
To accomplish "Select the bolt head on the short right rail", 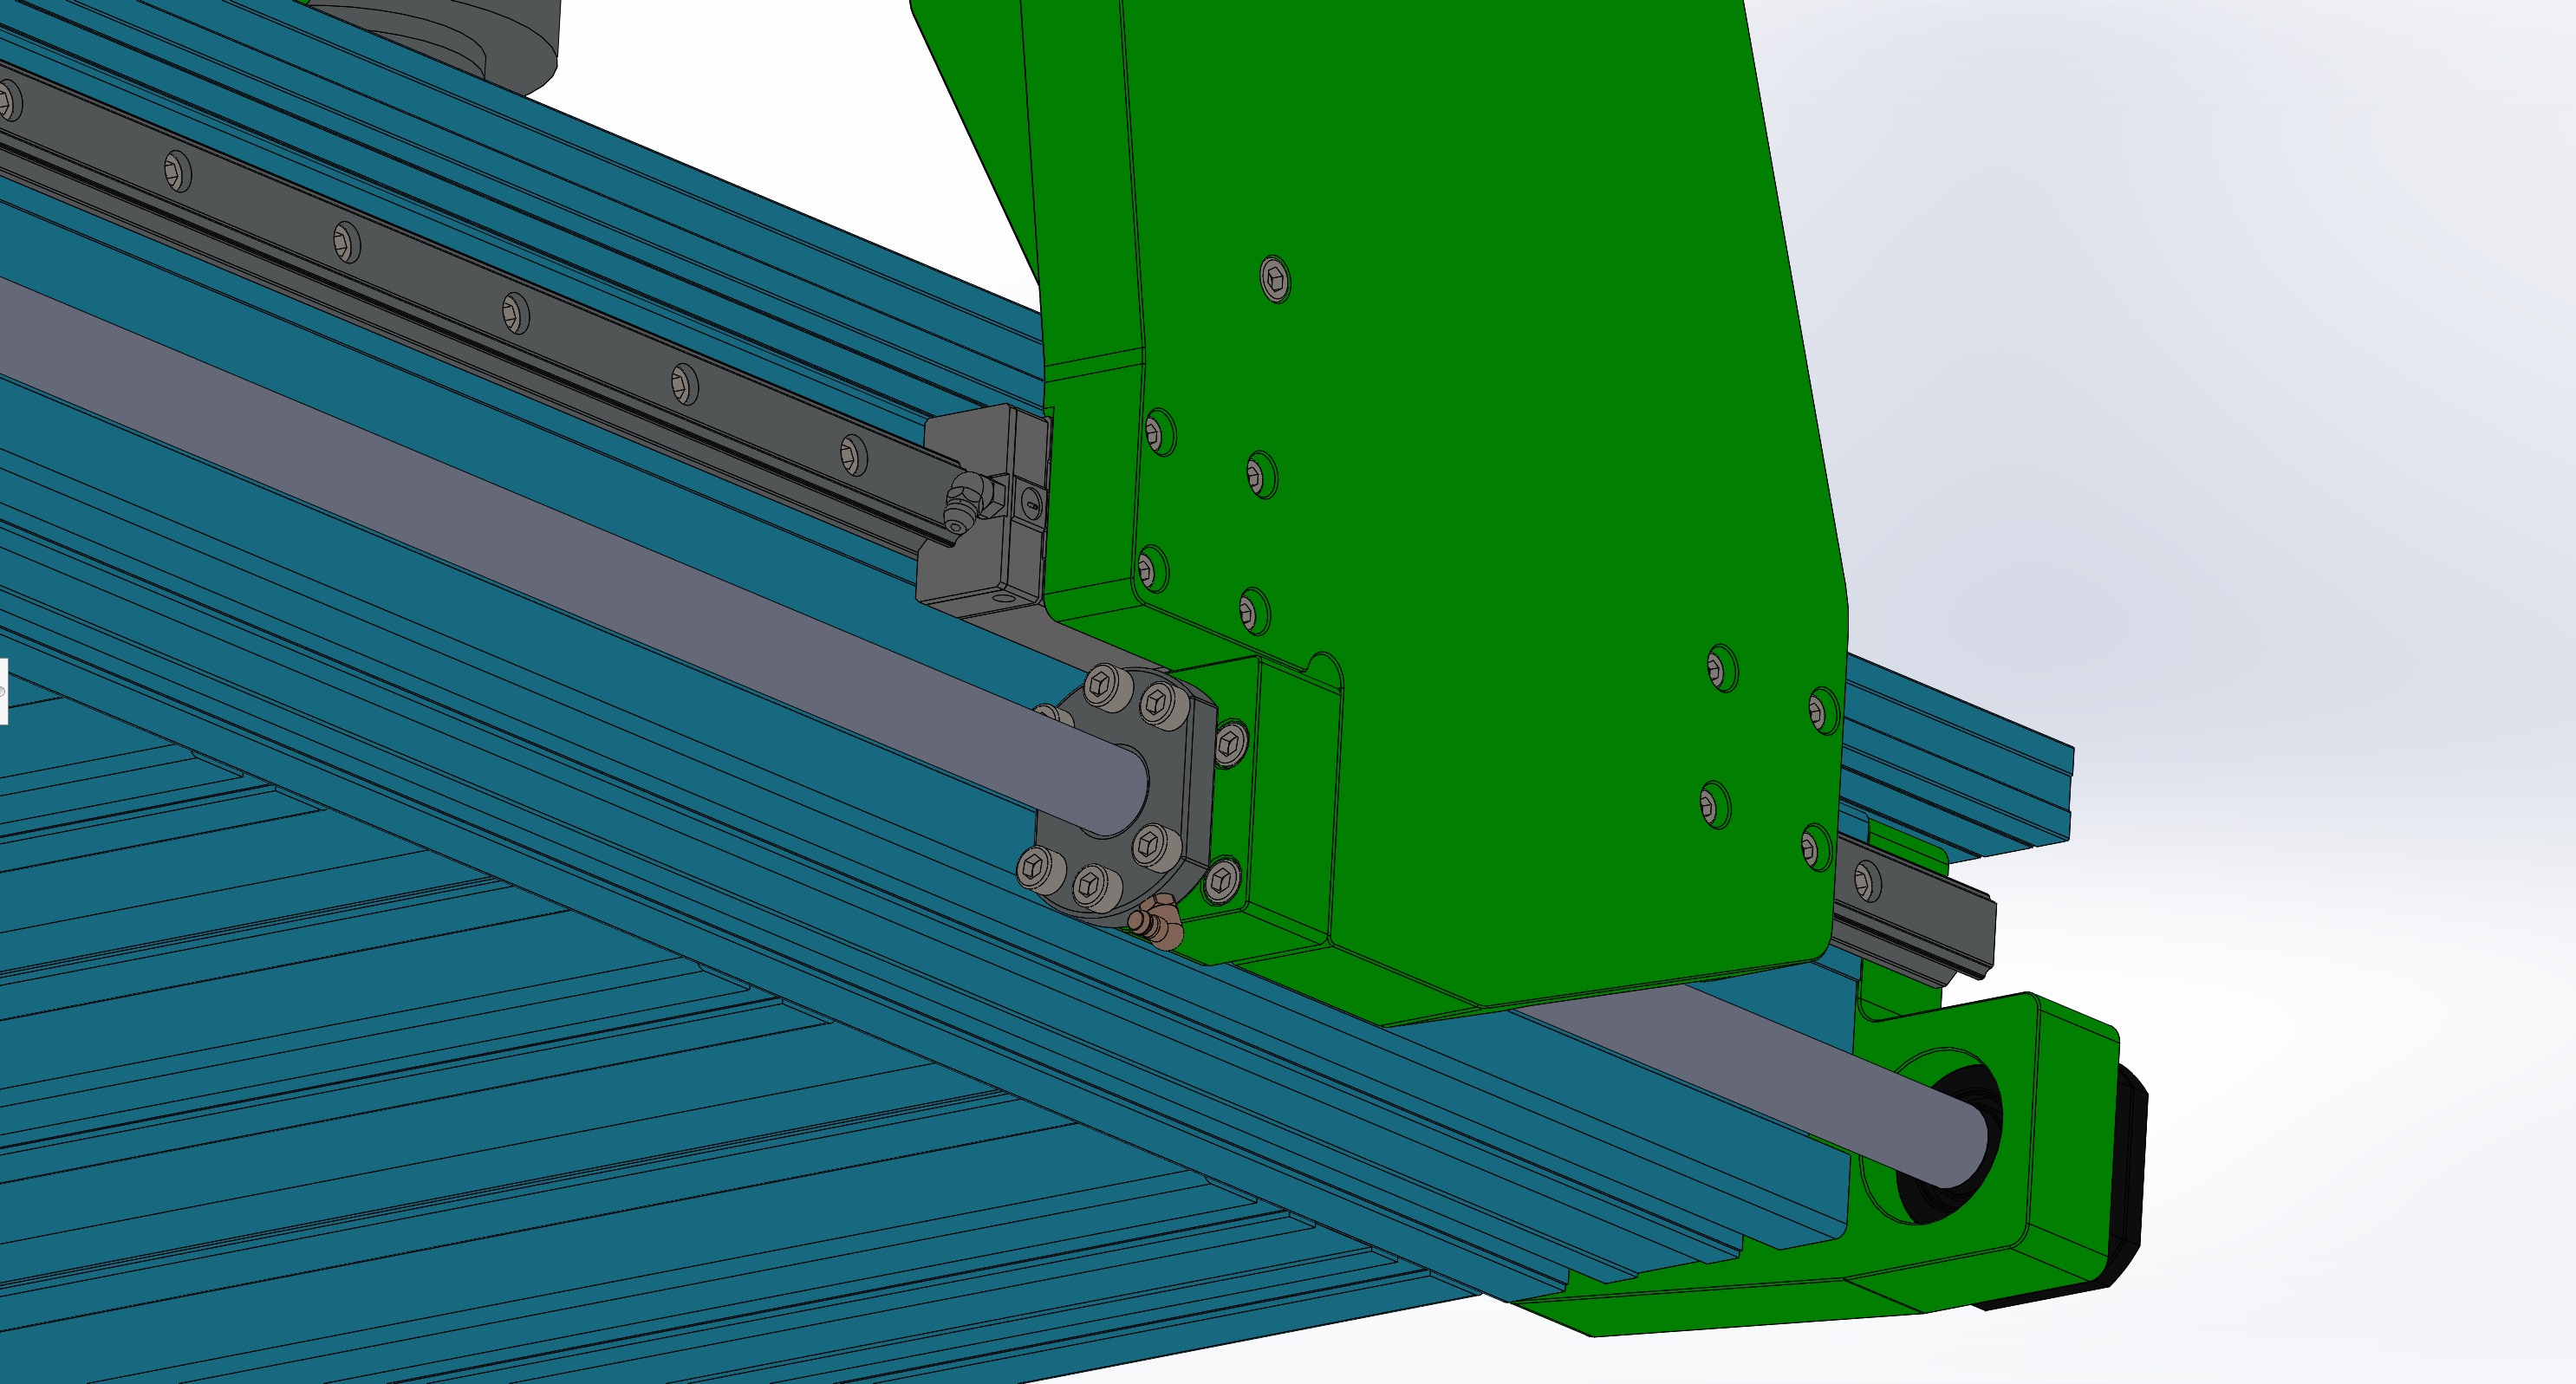I will click(x=1866, y=882).
